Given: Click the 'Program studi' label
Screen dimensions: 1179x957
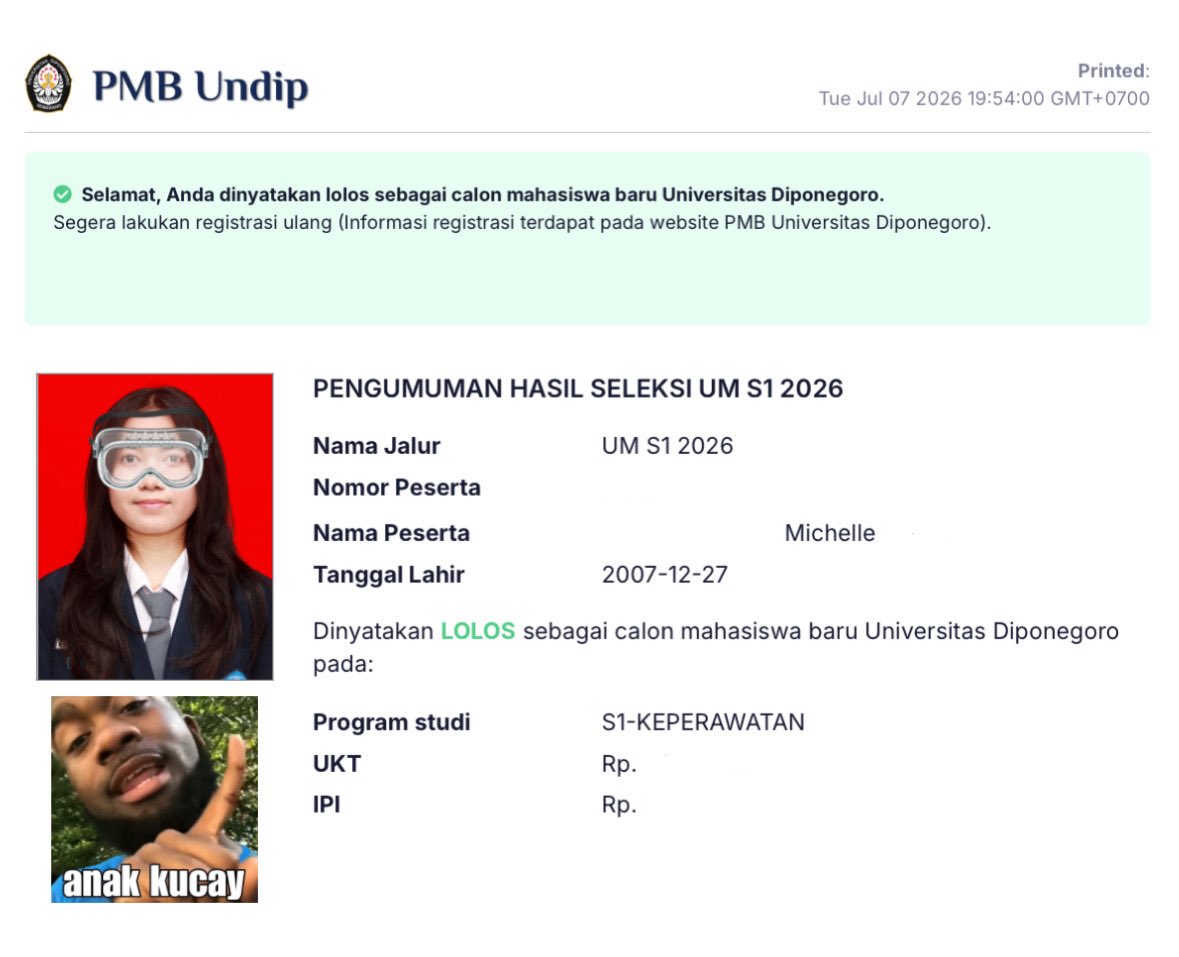Looking at the screenshot, I should pyautogui.click(x=391, y=722).
